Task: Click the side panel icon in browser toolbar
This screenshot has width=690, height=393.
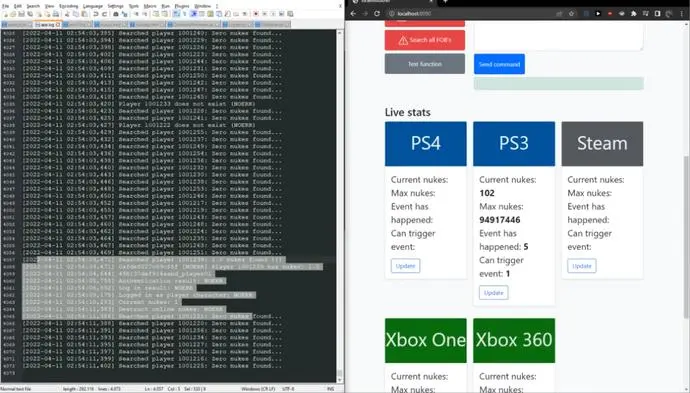Action: (657, 14)
